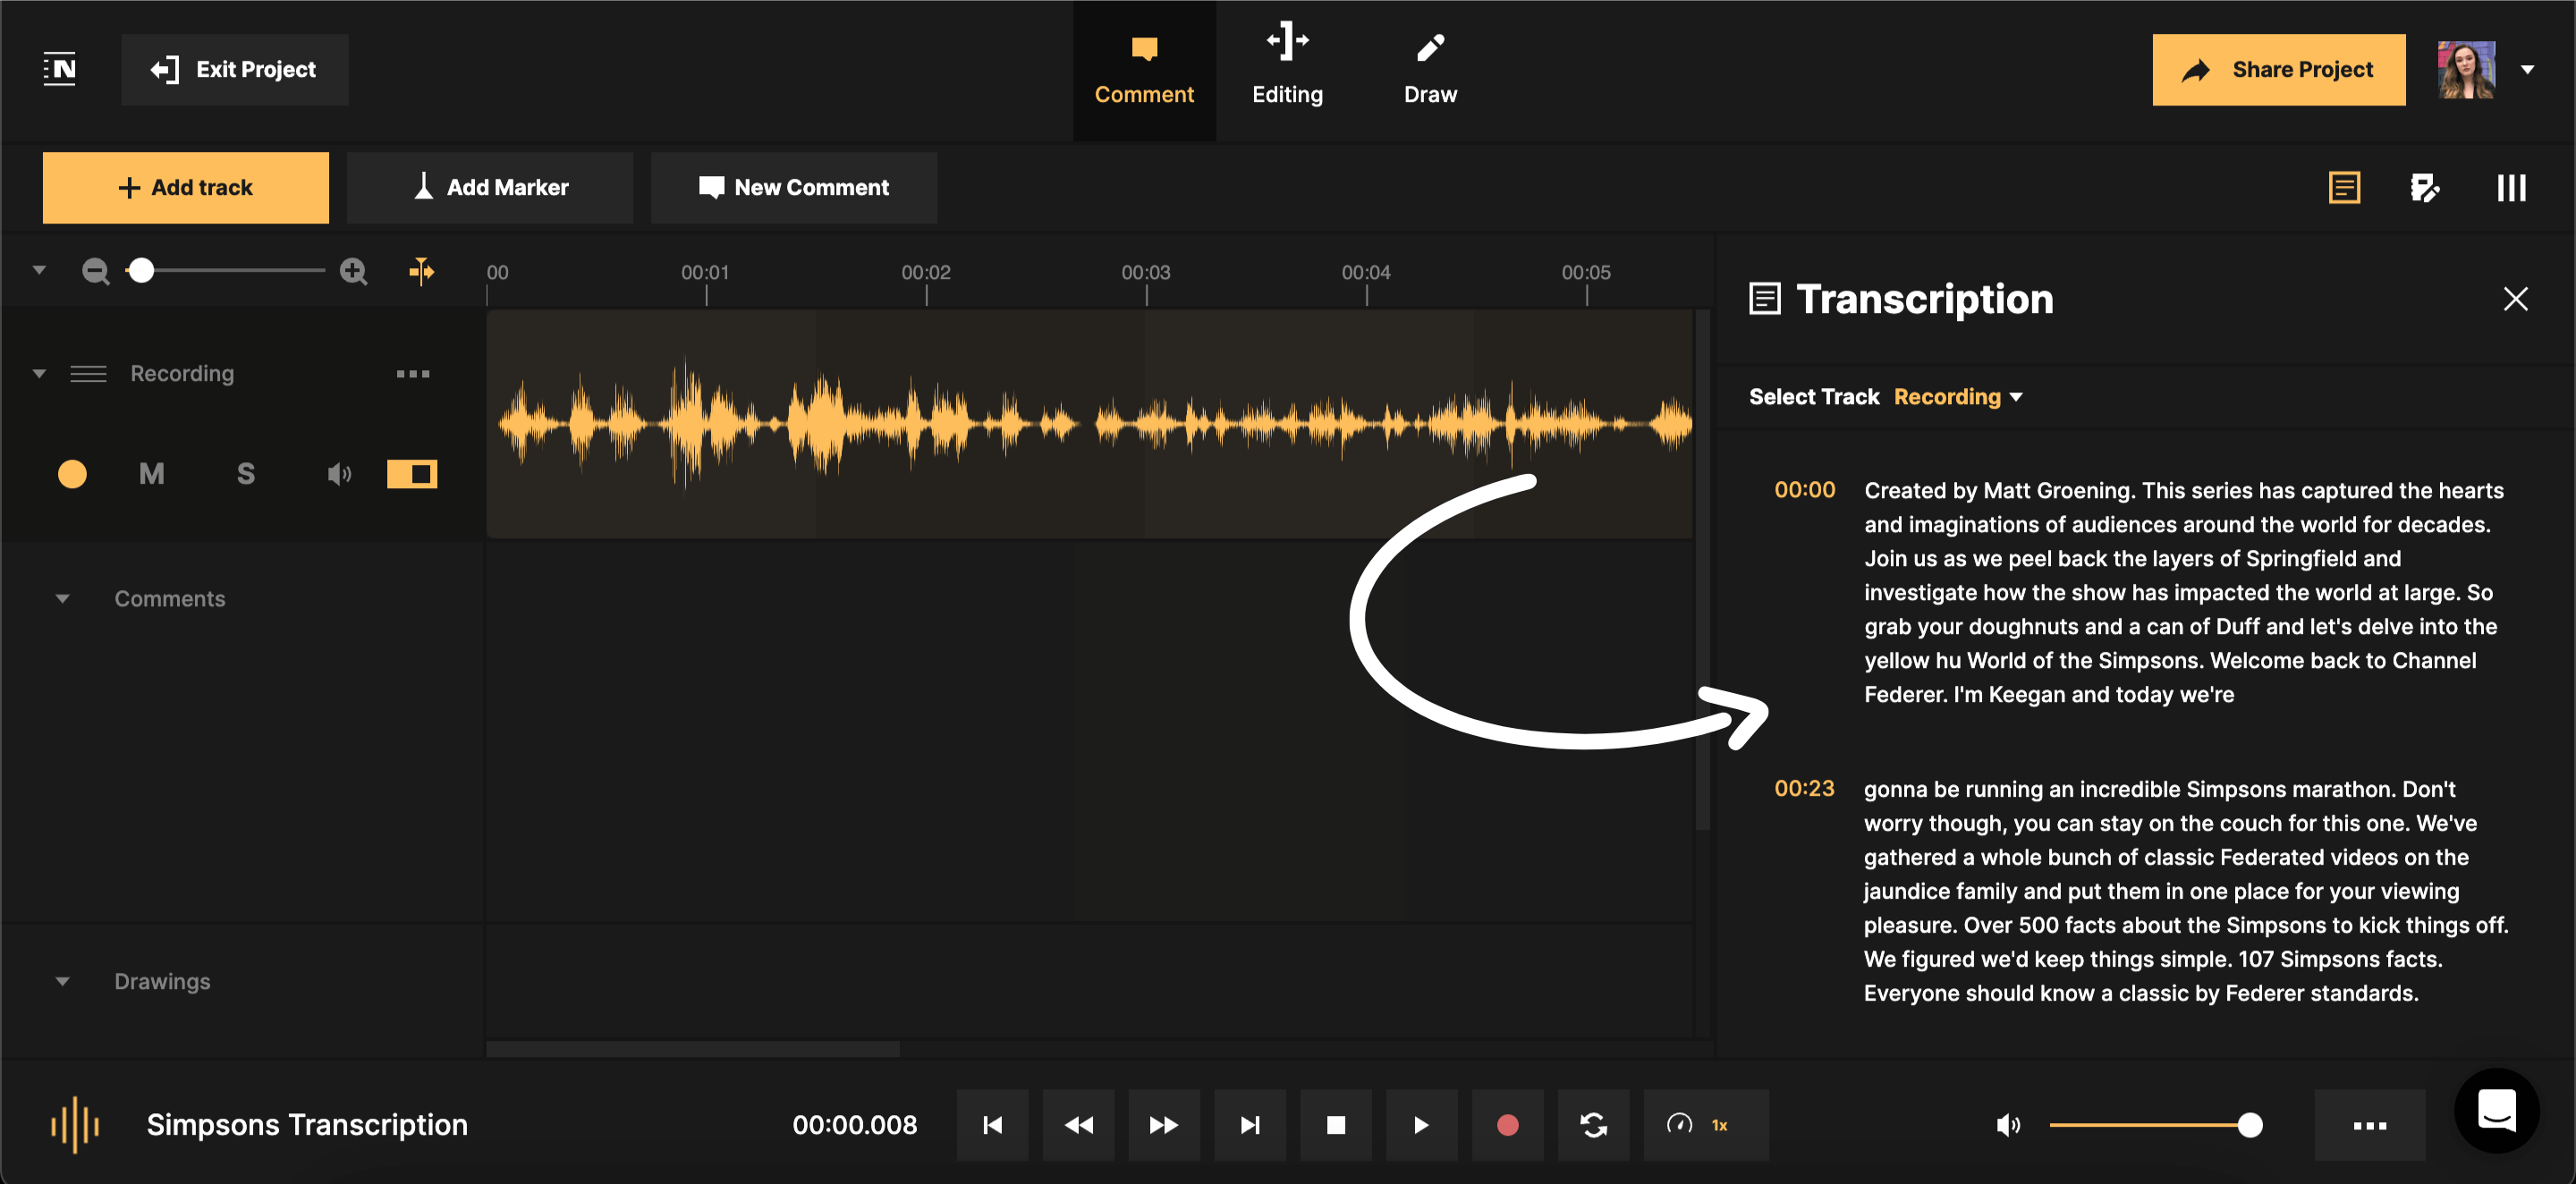Expand the Drawings section

tap(63, 981)
